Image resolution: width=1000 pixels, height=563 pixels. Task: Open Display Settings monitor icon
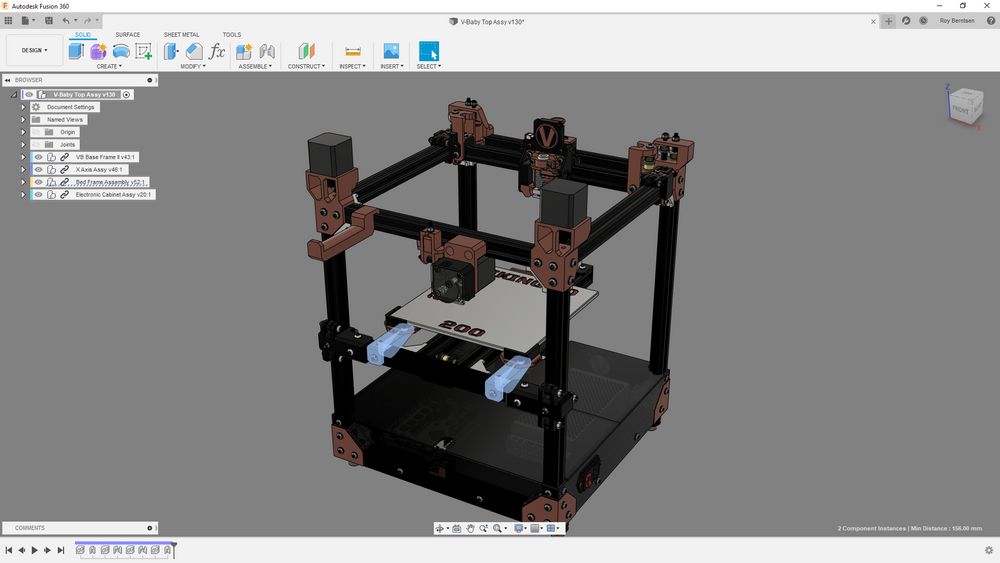518,528
